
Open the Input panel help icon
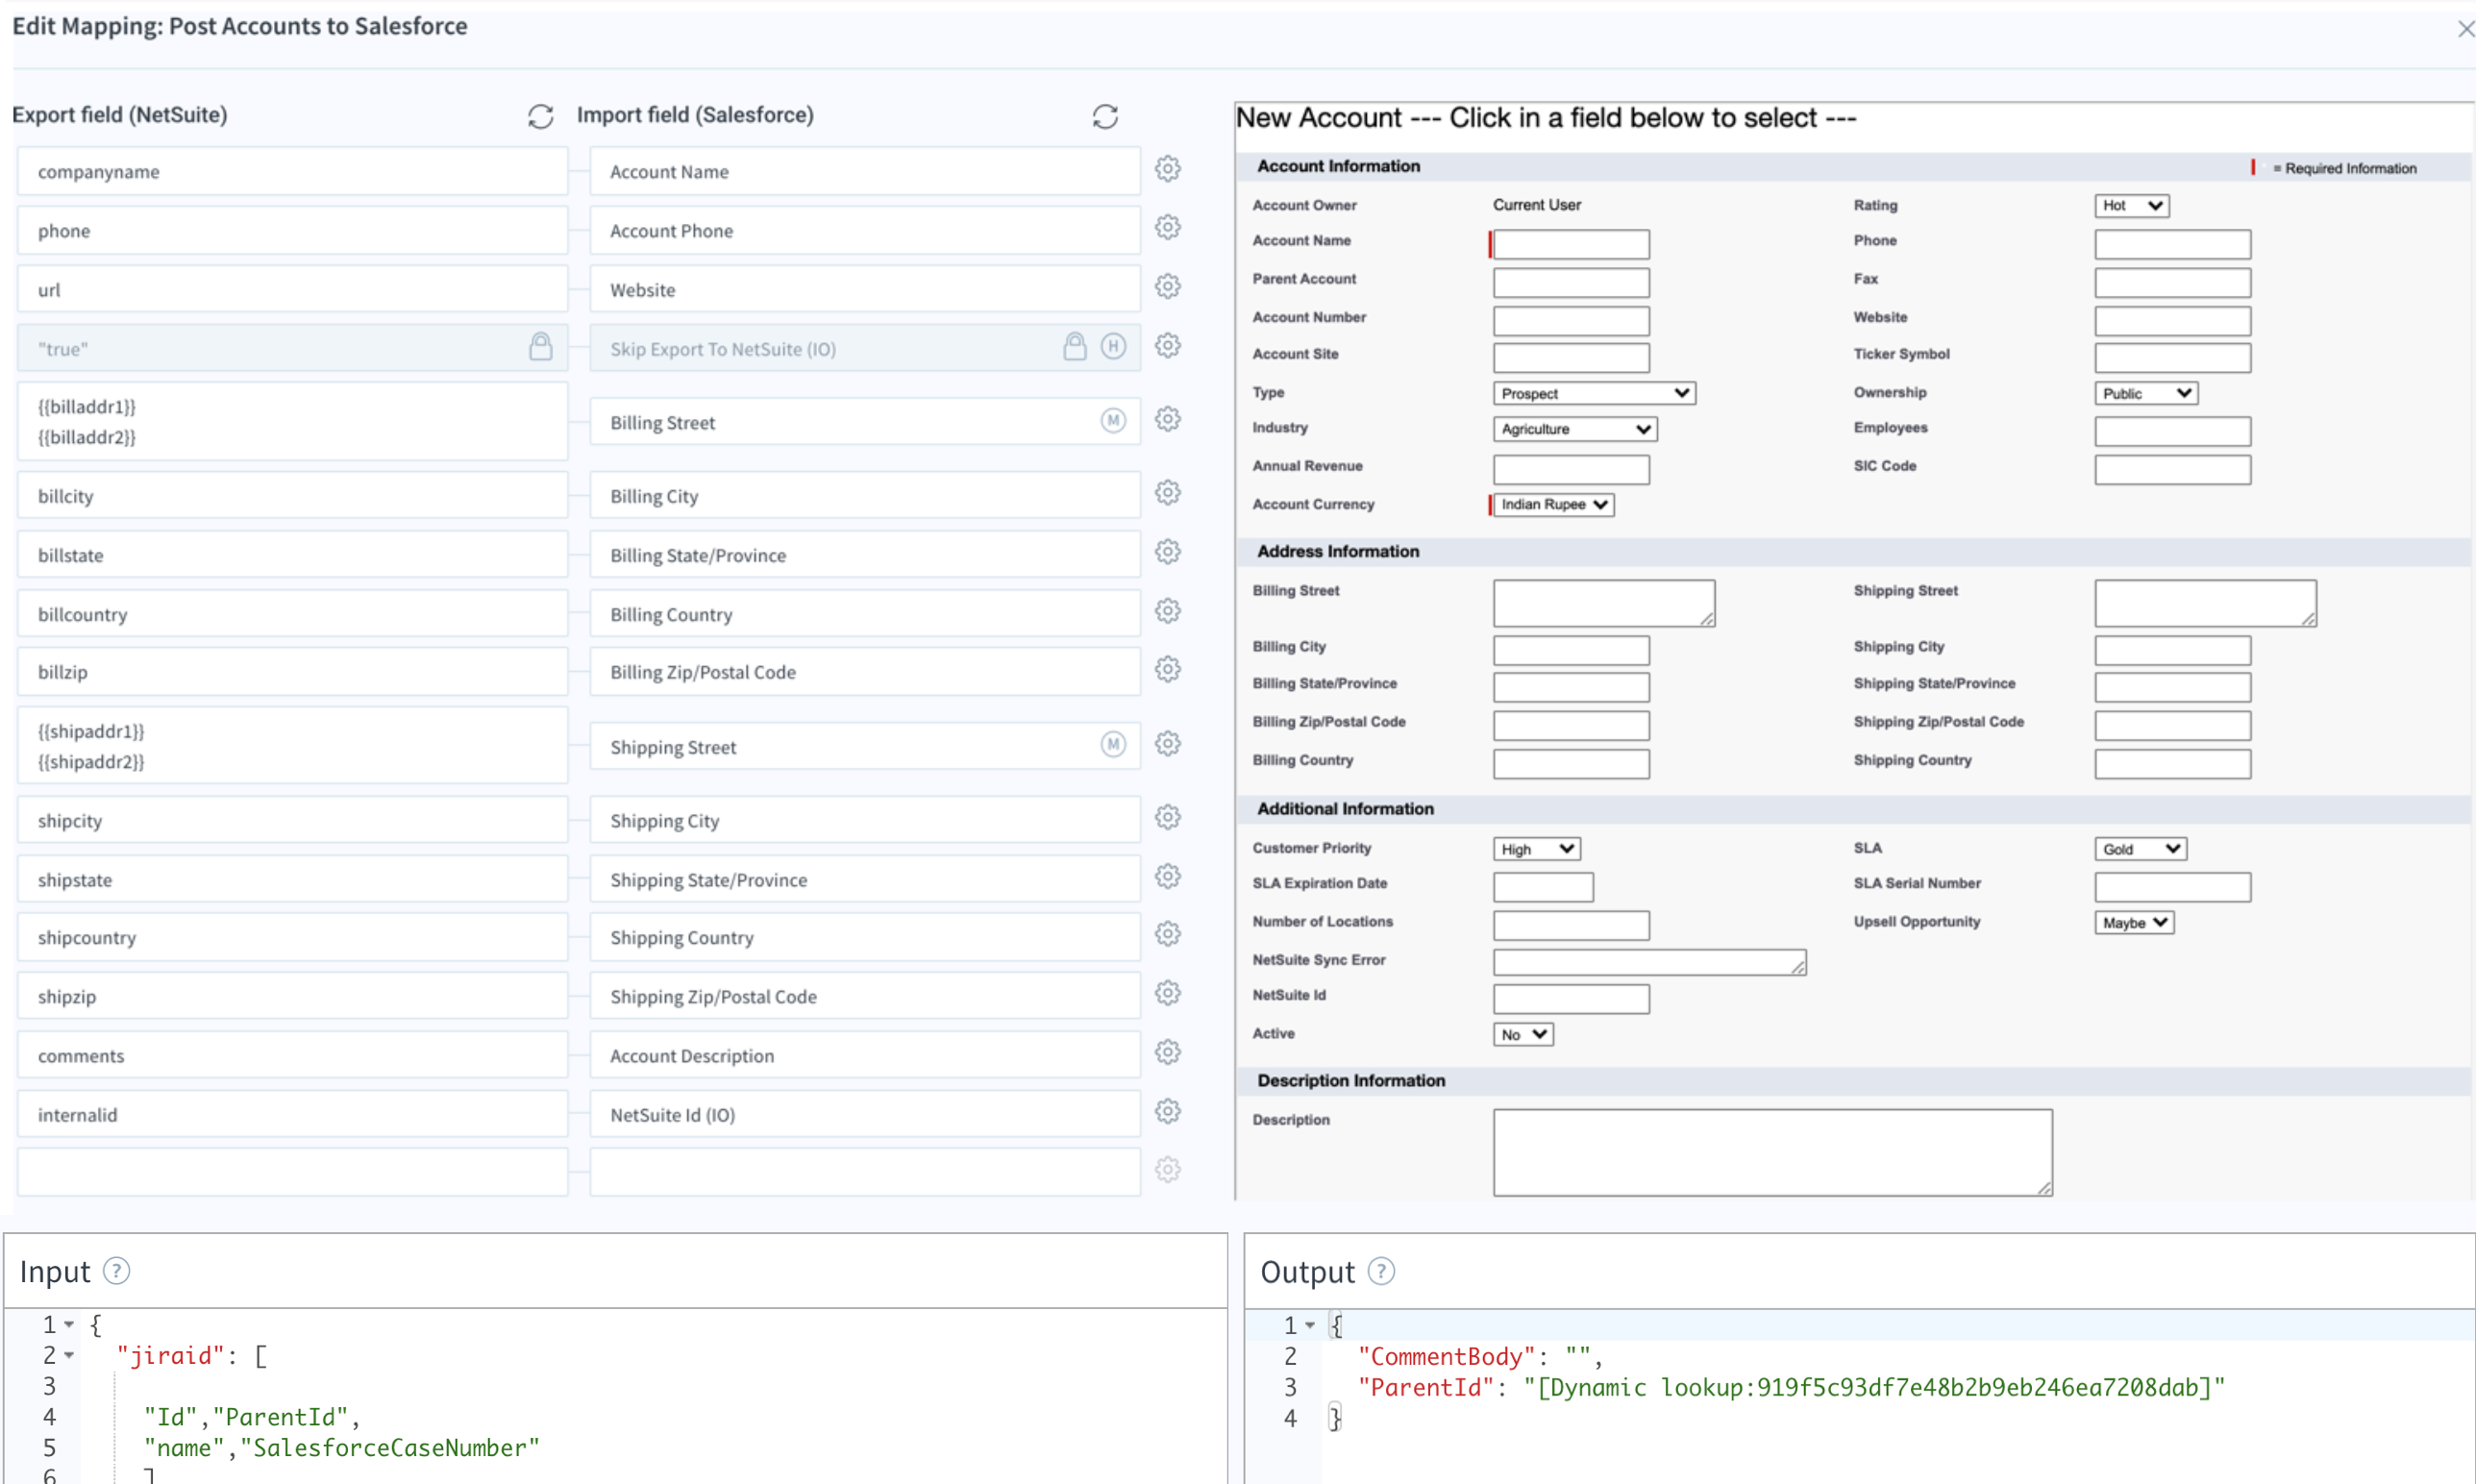pyautogui.click(x=116, y=1271)
